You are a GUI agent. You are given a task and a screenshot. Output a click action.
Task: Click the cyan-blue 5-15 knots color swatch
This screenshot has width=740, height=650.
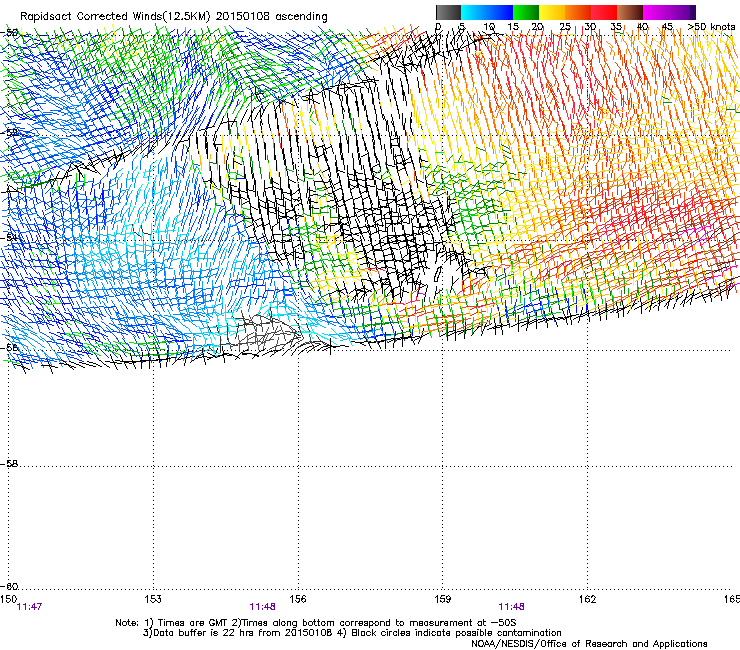[487, 12]
